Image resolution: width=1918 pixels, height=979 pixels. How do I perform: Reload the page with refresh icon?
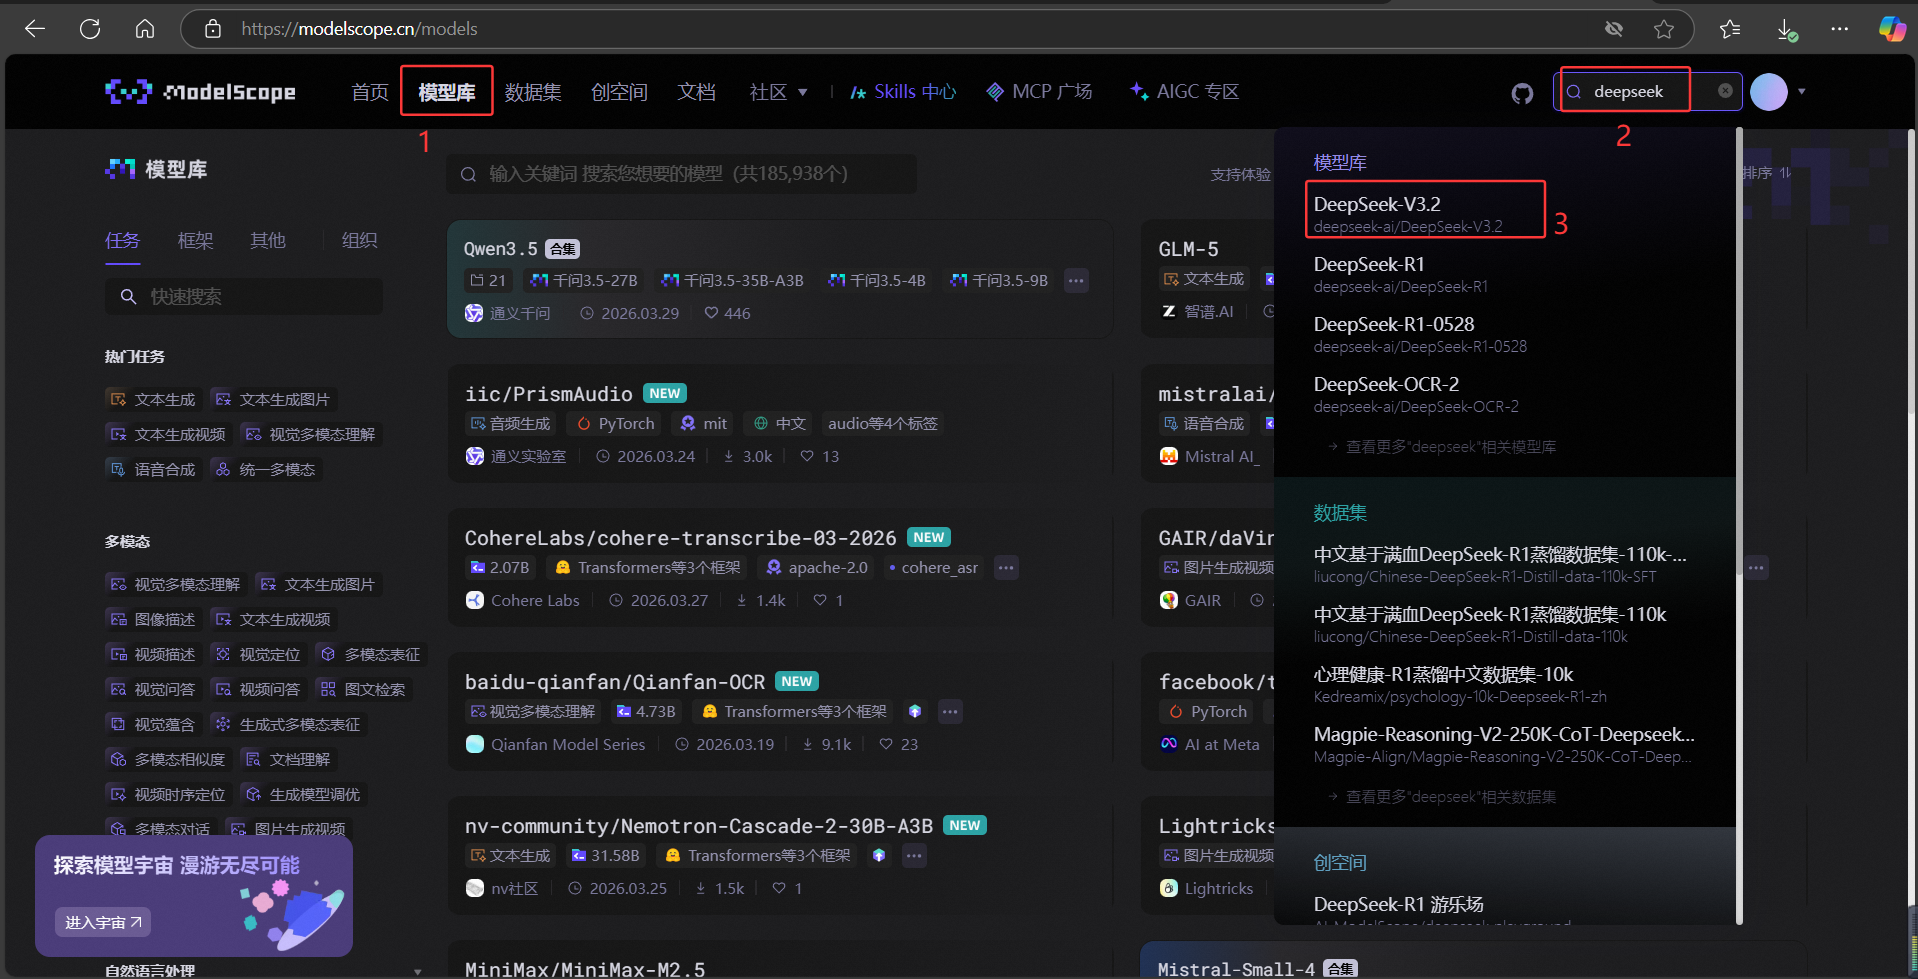coord(90,29)
